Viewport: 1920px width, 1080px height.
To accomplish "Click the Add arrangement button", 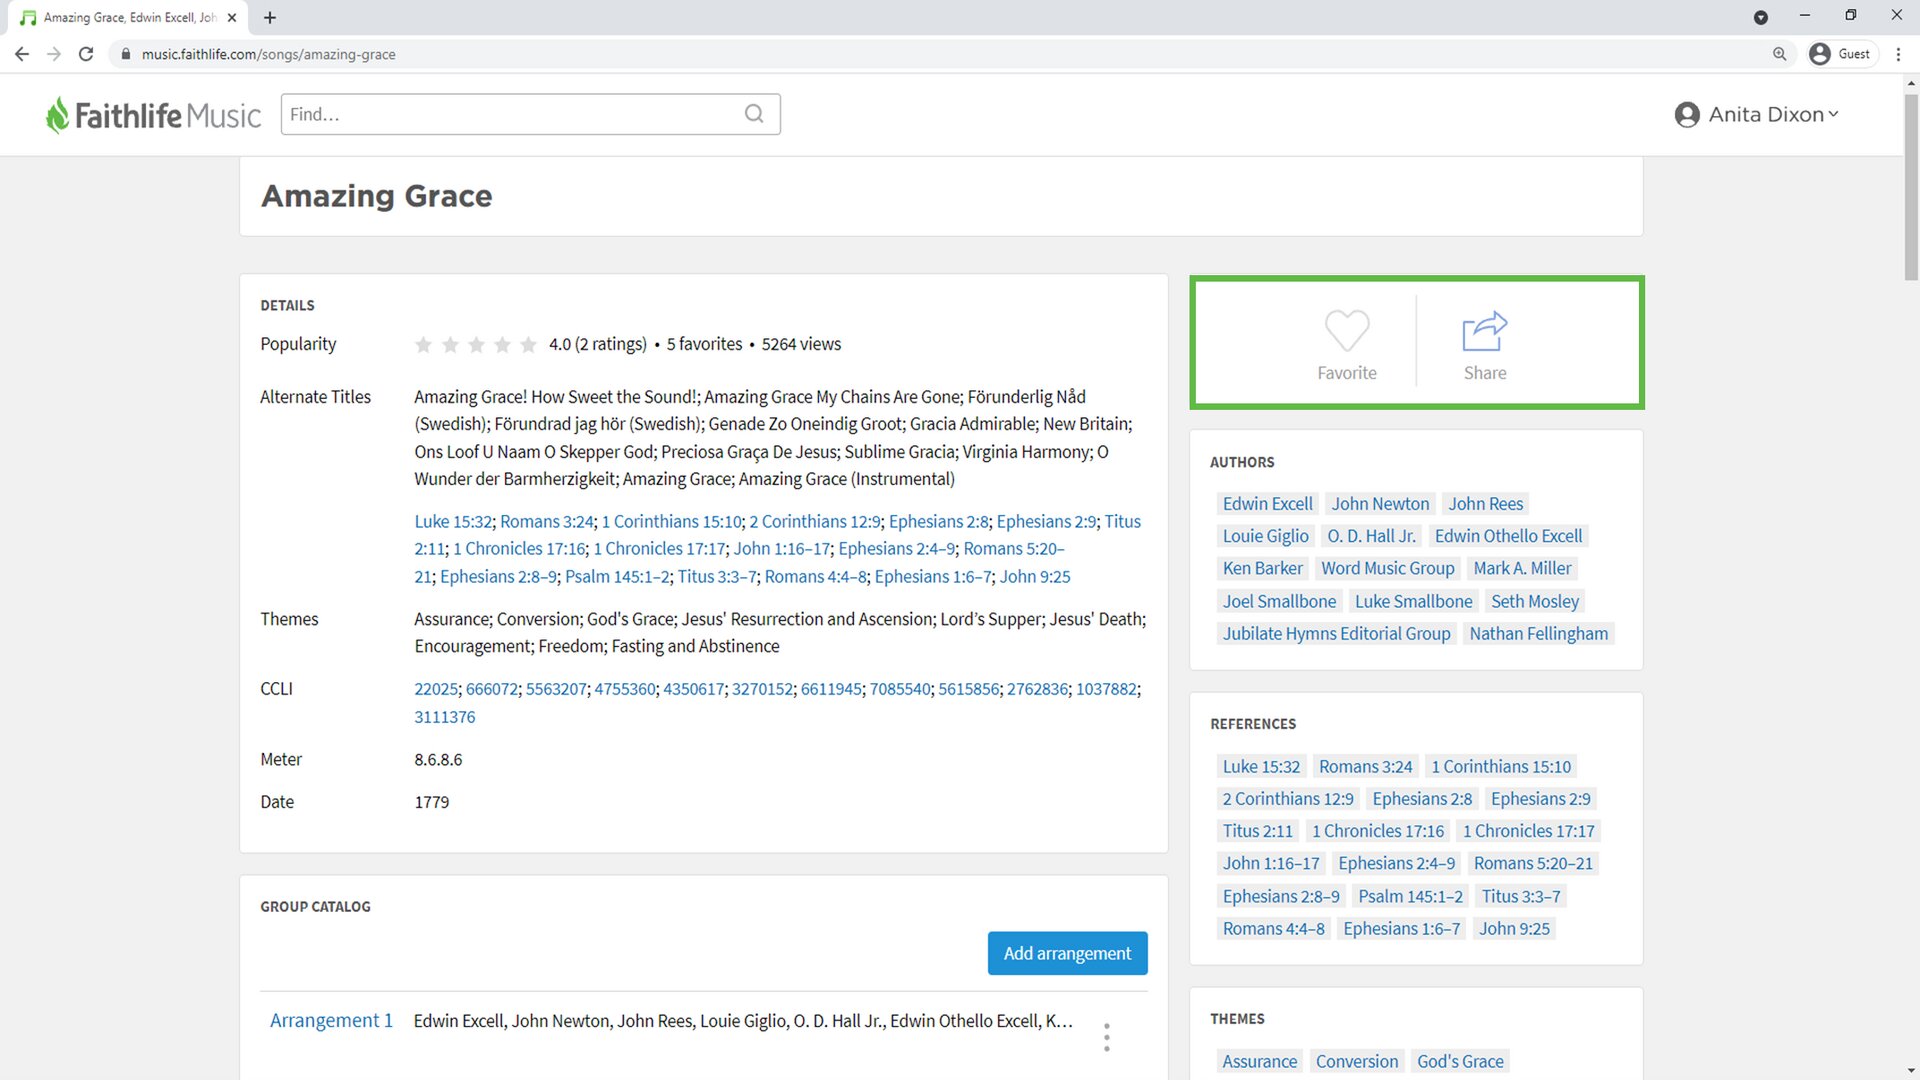I will point(1067,953).
